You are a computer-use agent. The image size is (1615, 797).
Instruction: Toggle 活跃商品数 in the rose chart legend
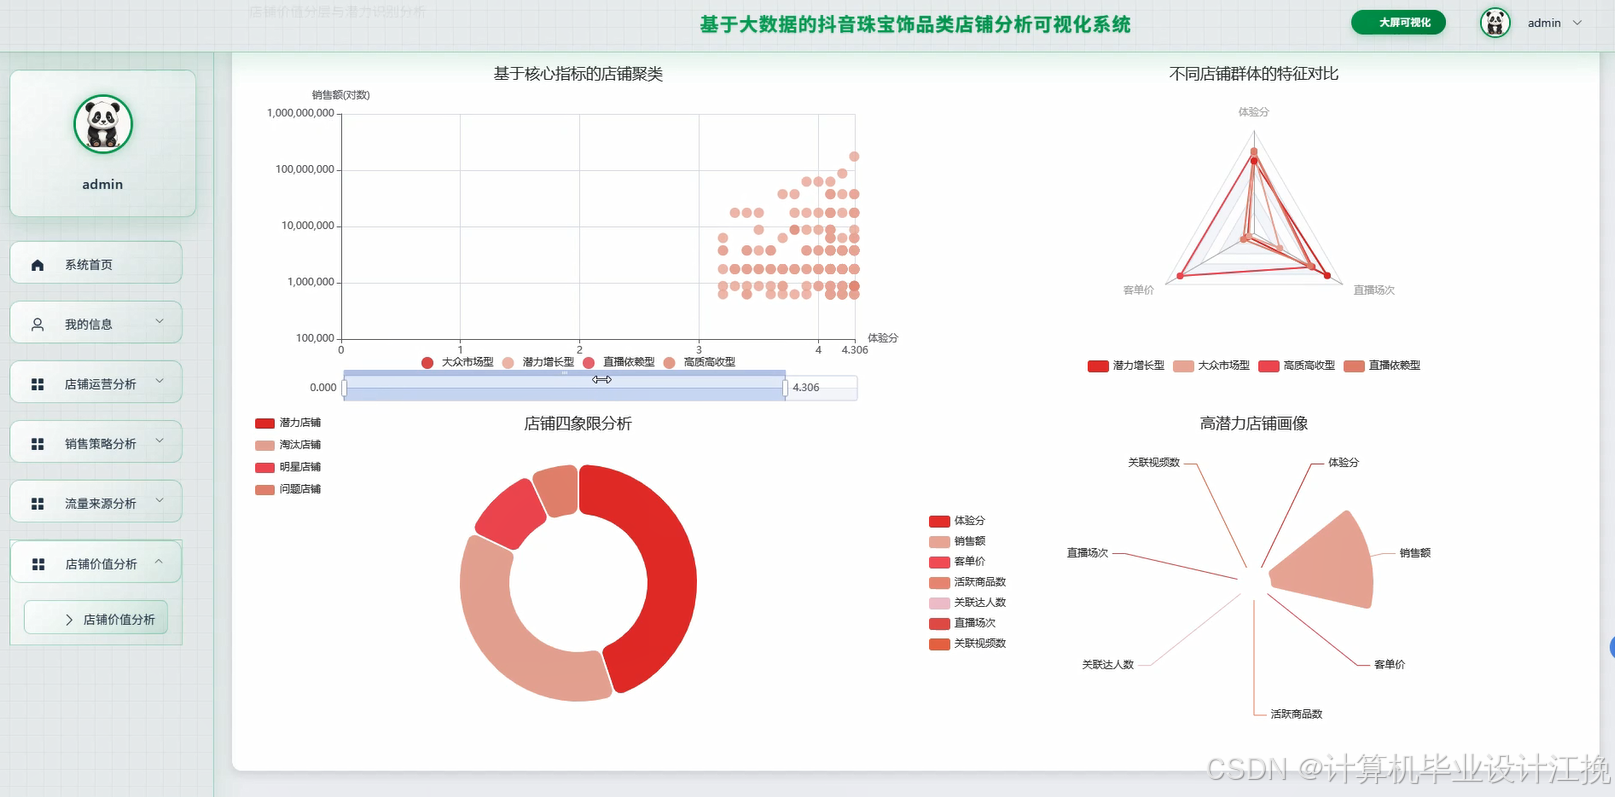[x=967, y=582]
